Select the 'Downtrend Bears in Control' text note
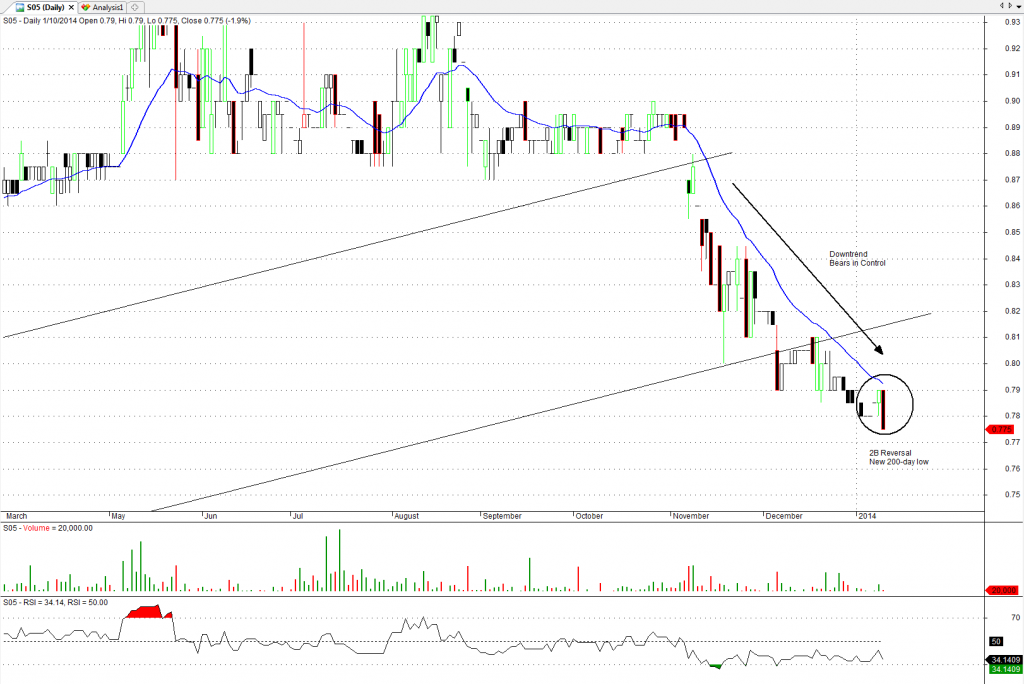Screen dimensions: 1024x684 click(857, 258)
